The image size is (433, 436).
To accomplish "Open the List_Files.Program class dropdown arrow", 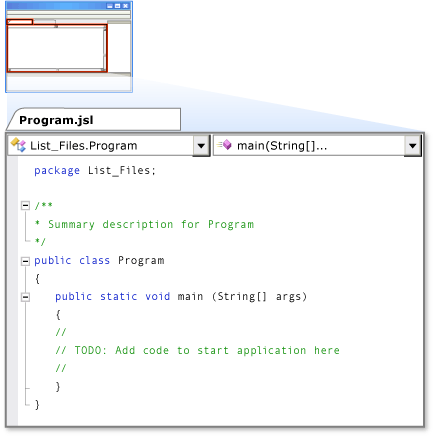I will 201,146.
